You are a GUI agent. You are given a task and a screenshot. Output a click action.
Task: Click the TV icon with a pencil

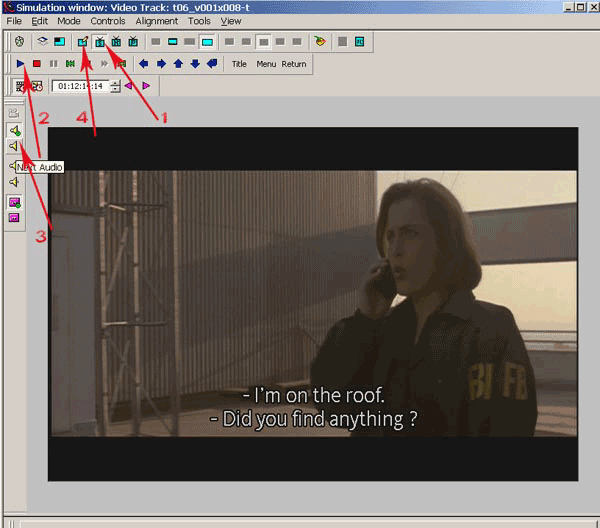(x=83, y=41)
